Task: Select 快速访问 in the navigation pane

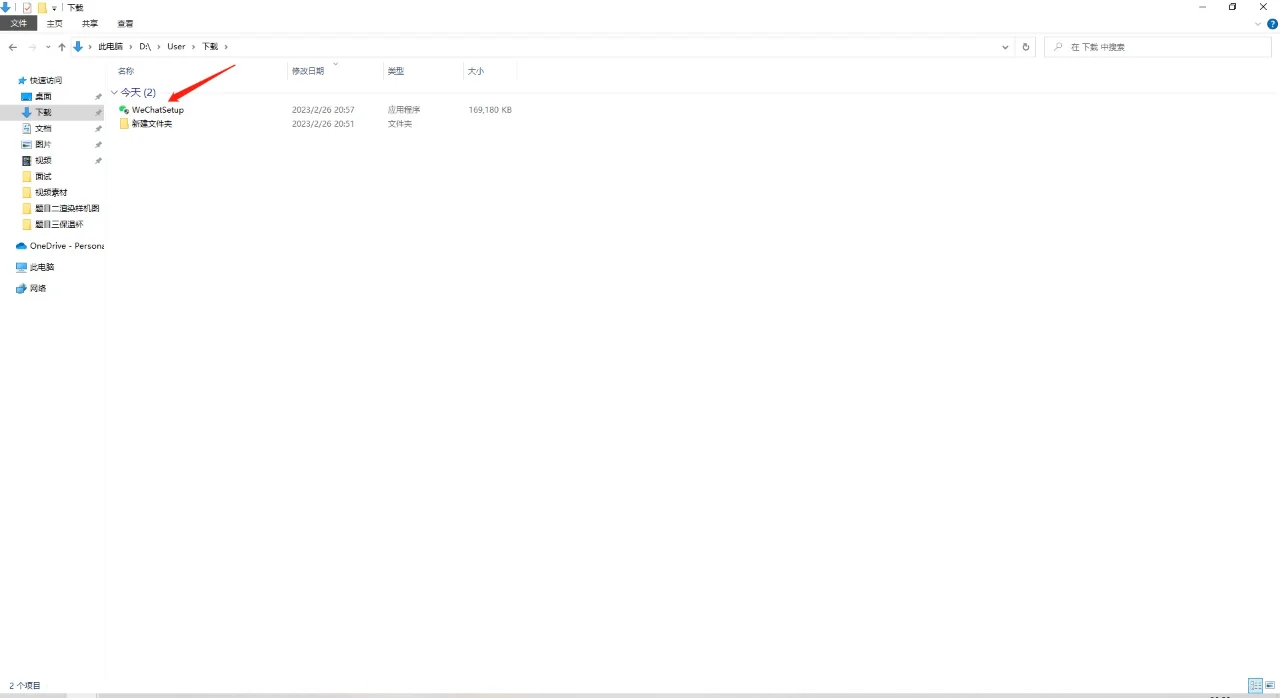Action: point(46,80)
